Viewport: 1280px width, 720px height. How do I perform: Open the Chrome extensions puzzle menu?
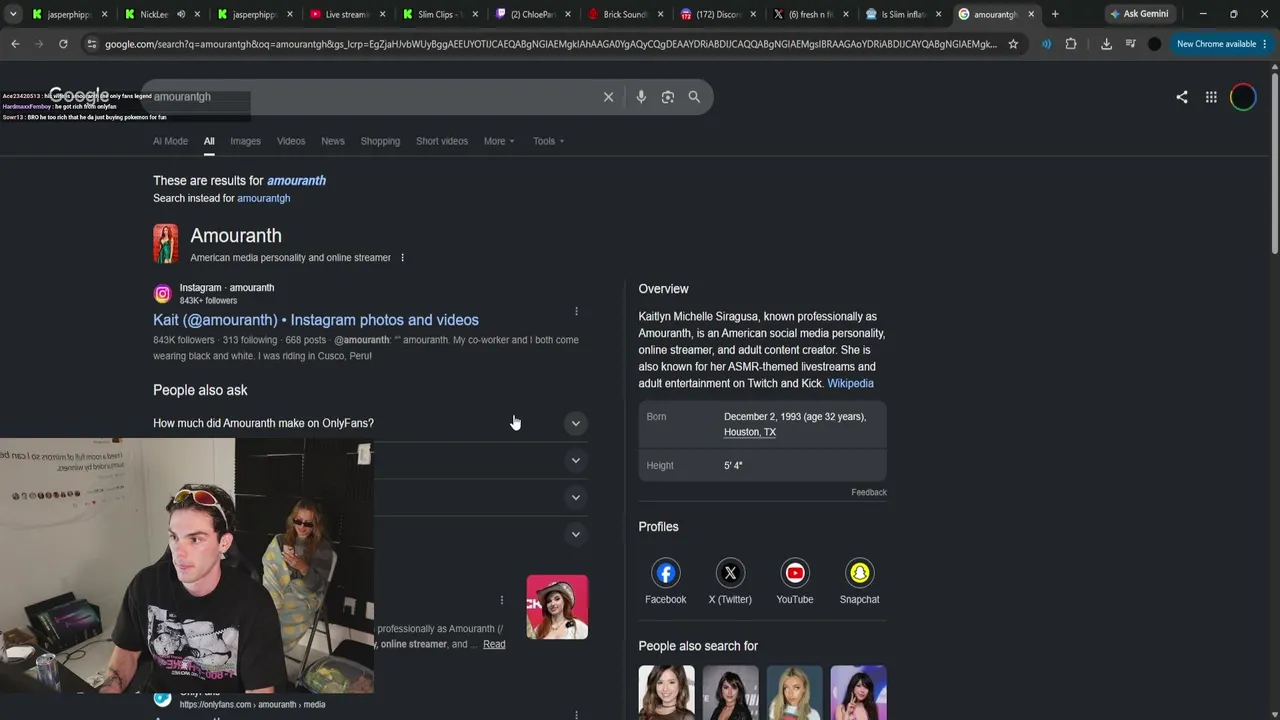tap(1071, 44)
